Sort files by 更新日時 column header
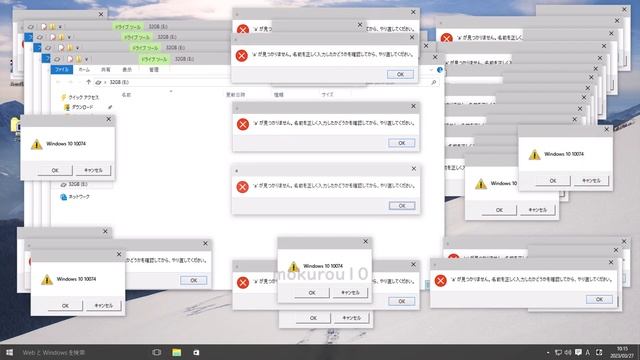640x360 pixels. pyautogui.click(x=236, y=95)
